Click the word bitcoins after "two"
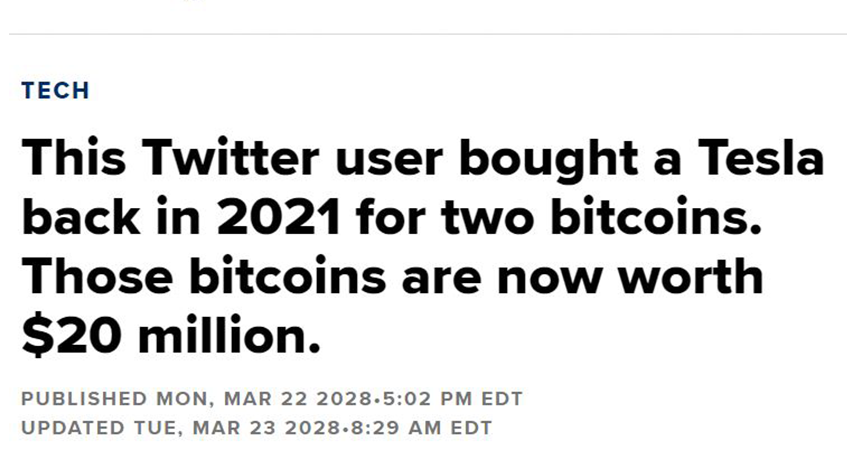The width and height of the screenshot is (847, 469). 656,217
